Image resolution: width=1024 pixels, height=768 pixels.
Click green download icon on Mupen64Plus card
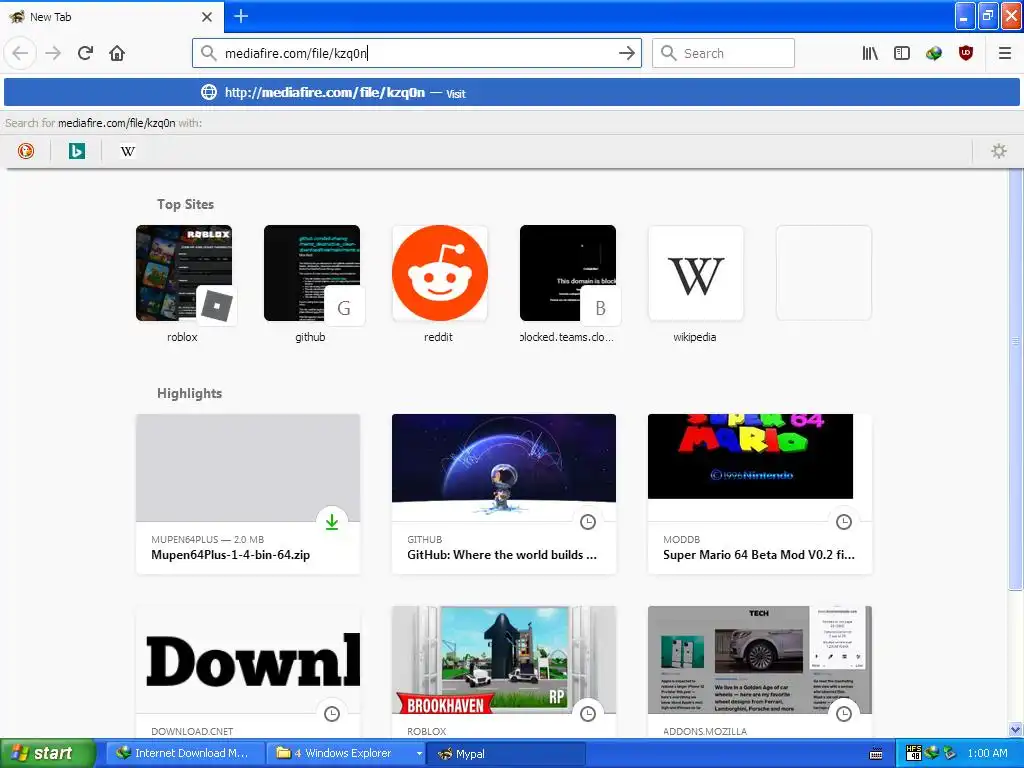coord(332,522)
